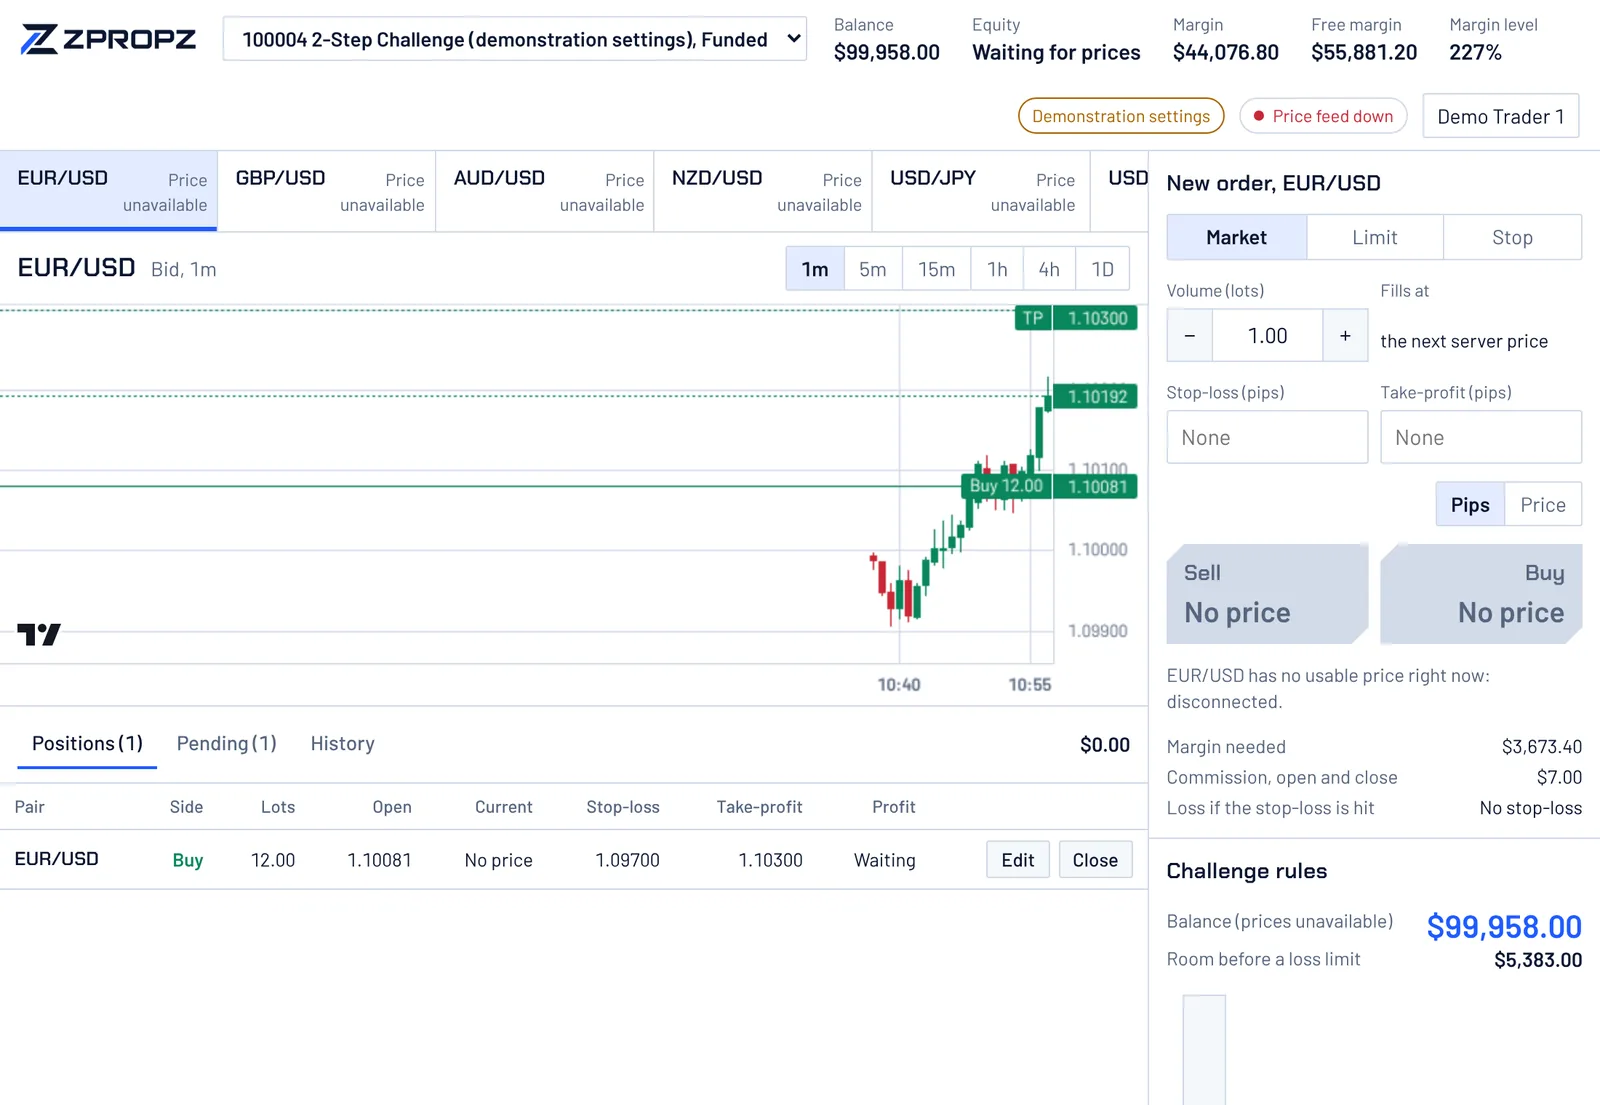
Task: Click the Price feed down status
Action: (1323, 116)
